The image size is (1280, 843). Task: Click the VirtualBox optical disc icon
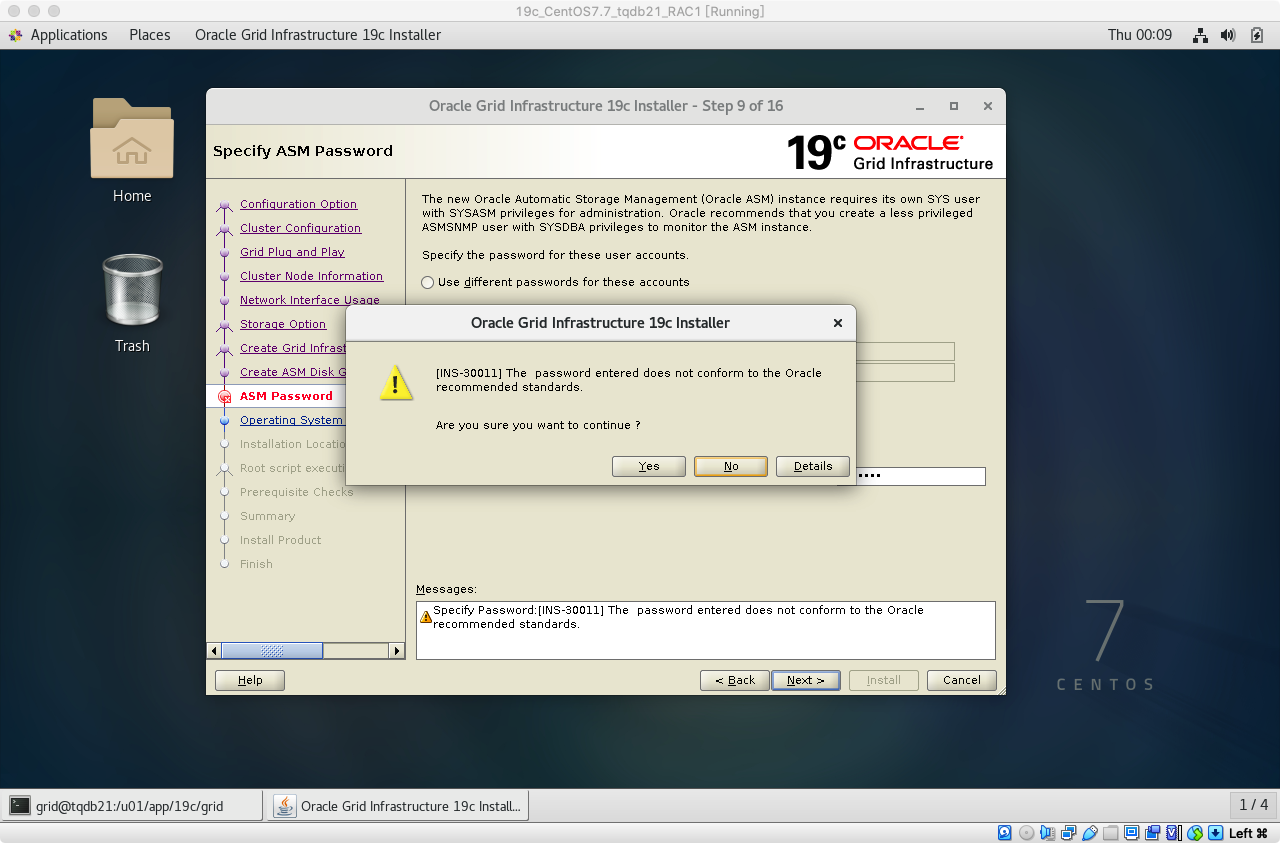pyautogui.click(x=1026, y=832)
